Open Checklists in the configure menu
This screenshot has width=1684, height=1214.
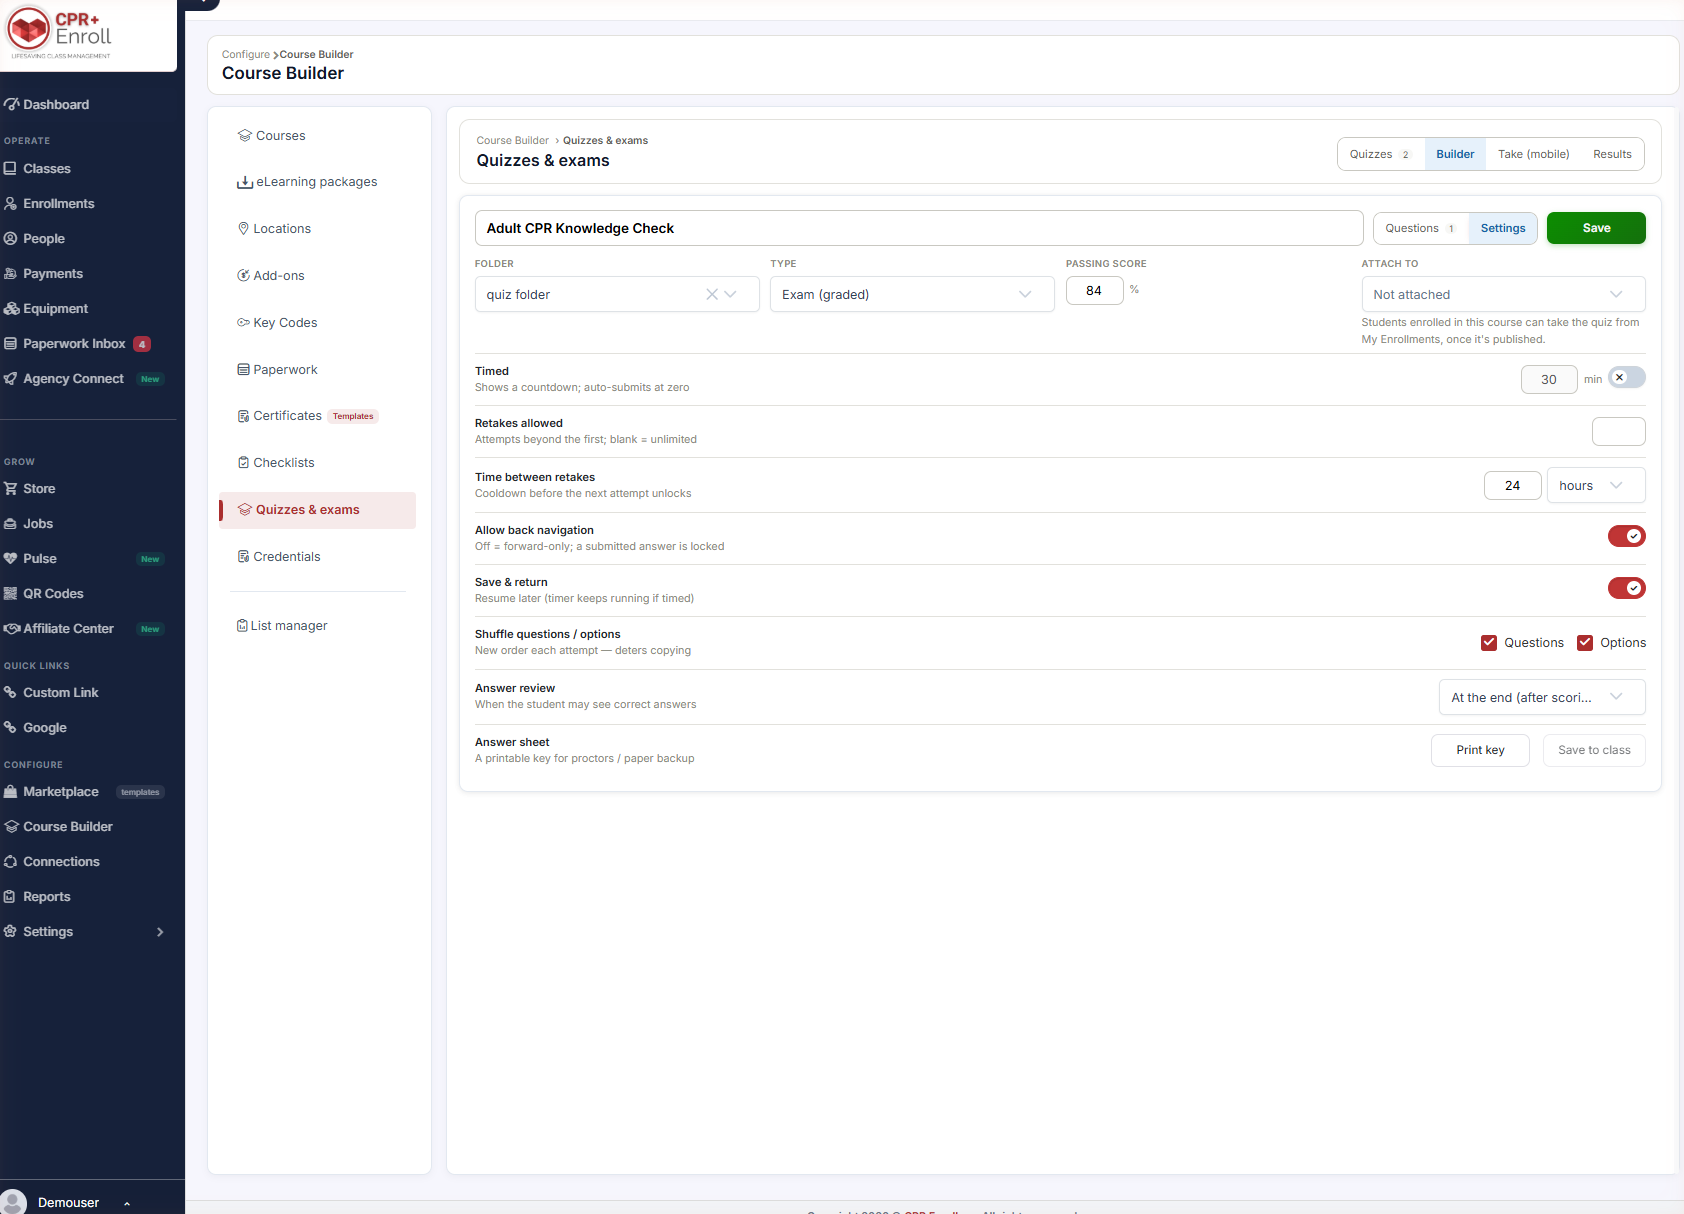(317, 463)
